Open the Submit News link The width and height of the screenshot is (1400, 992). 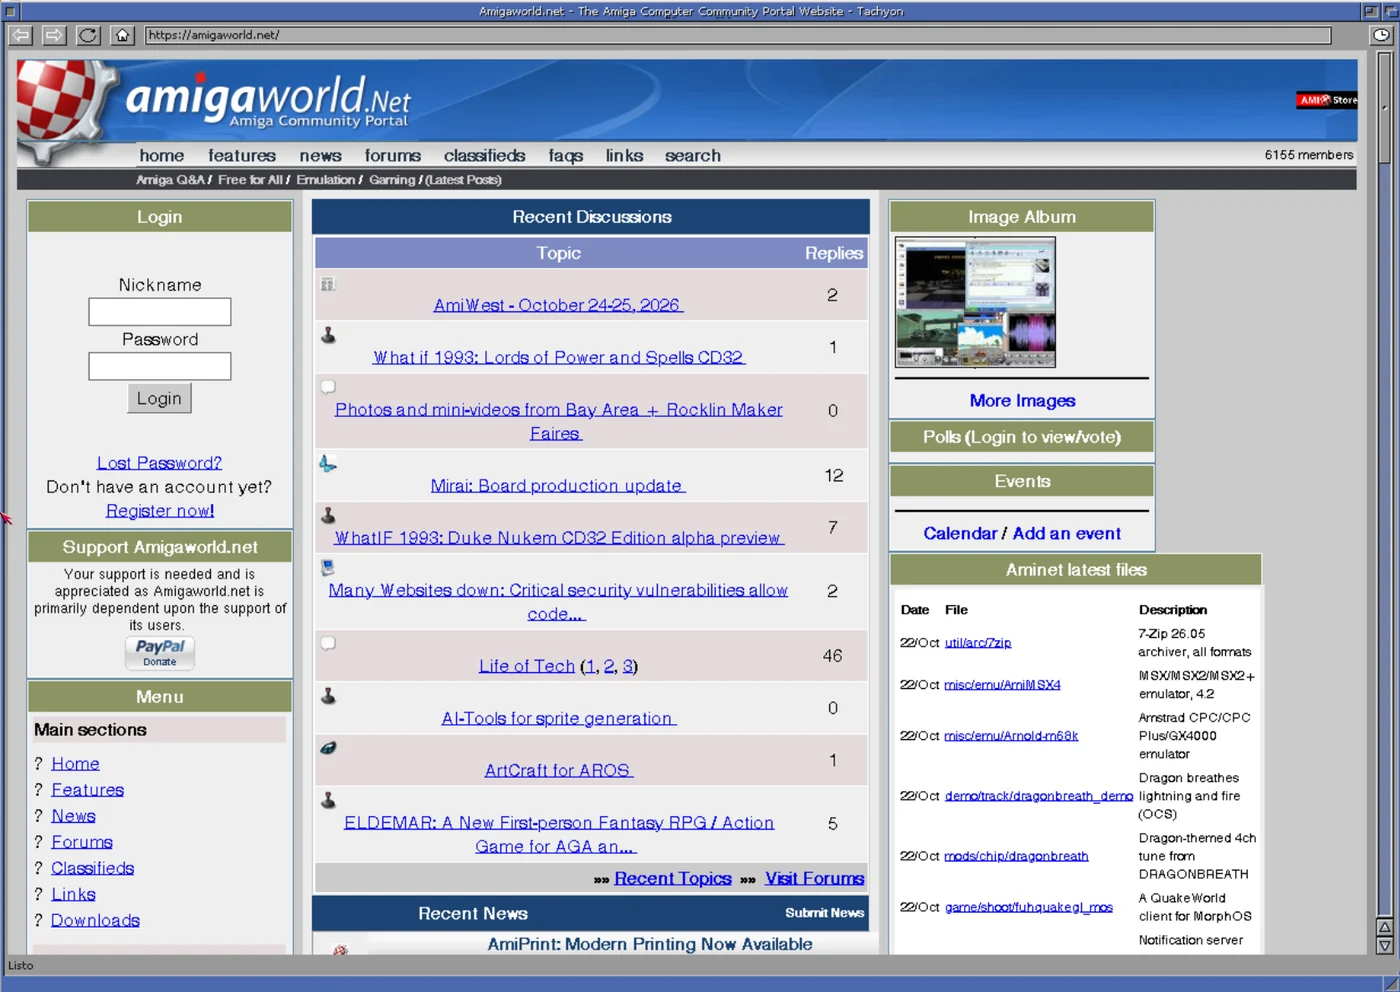(824, 913)
